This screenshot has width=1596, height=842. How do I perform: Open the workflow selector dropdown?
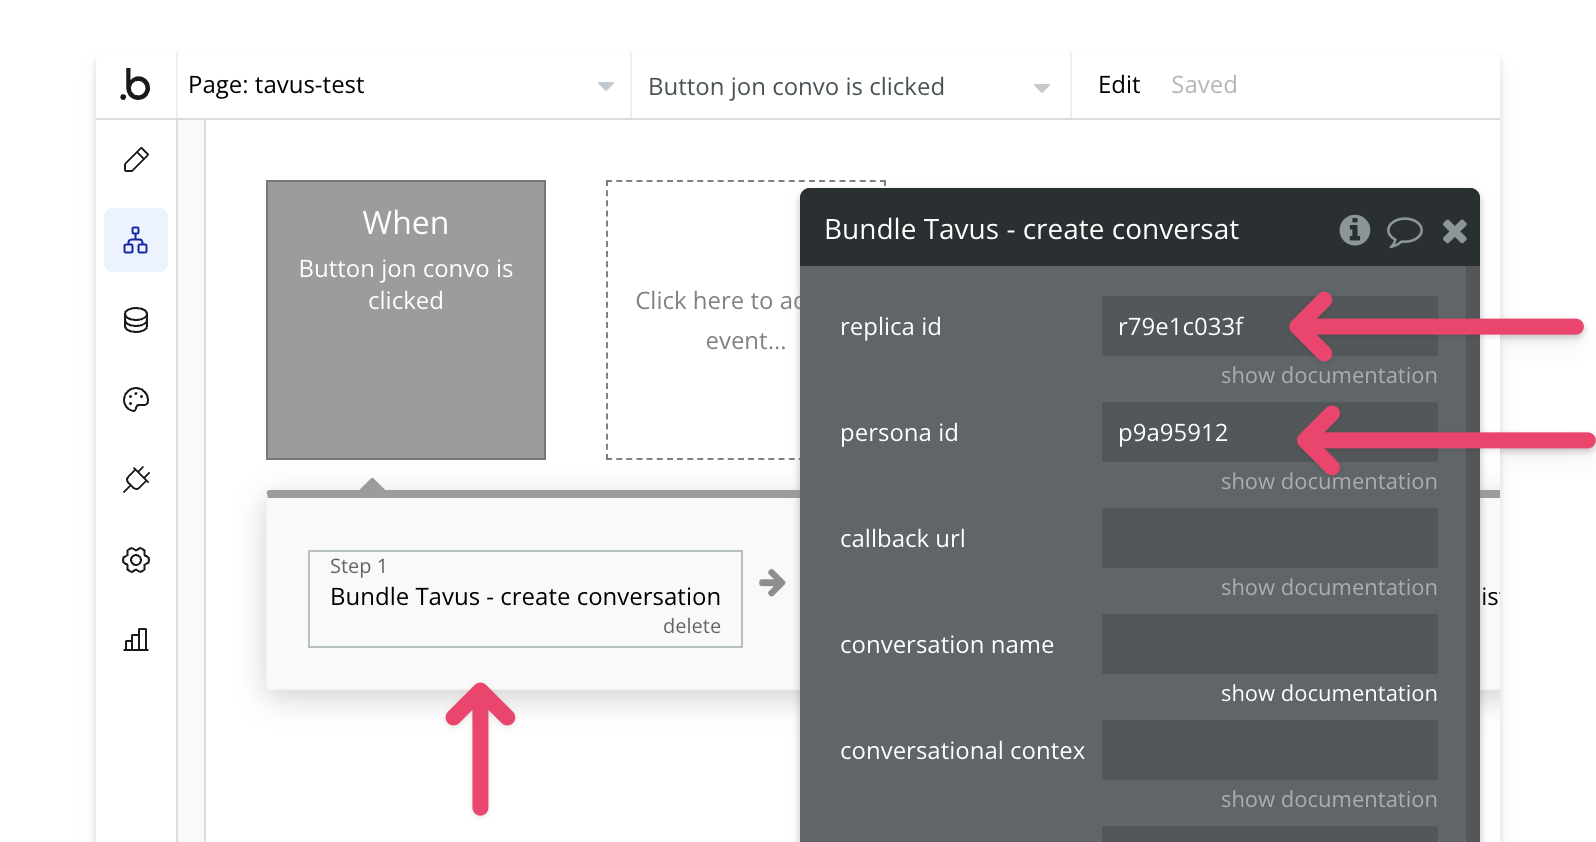tap(850, 86)
